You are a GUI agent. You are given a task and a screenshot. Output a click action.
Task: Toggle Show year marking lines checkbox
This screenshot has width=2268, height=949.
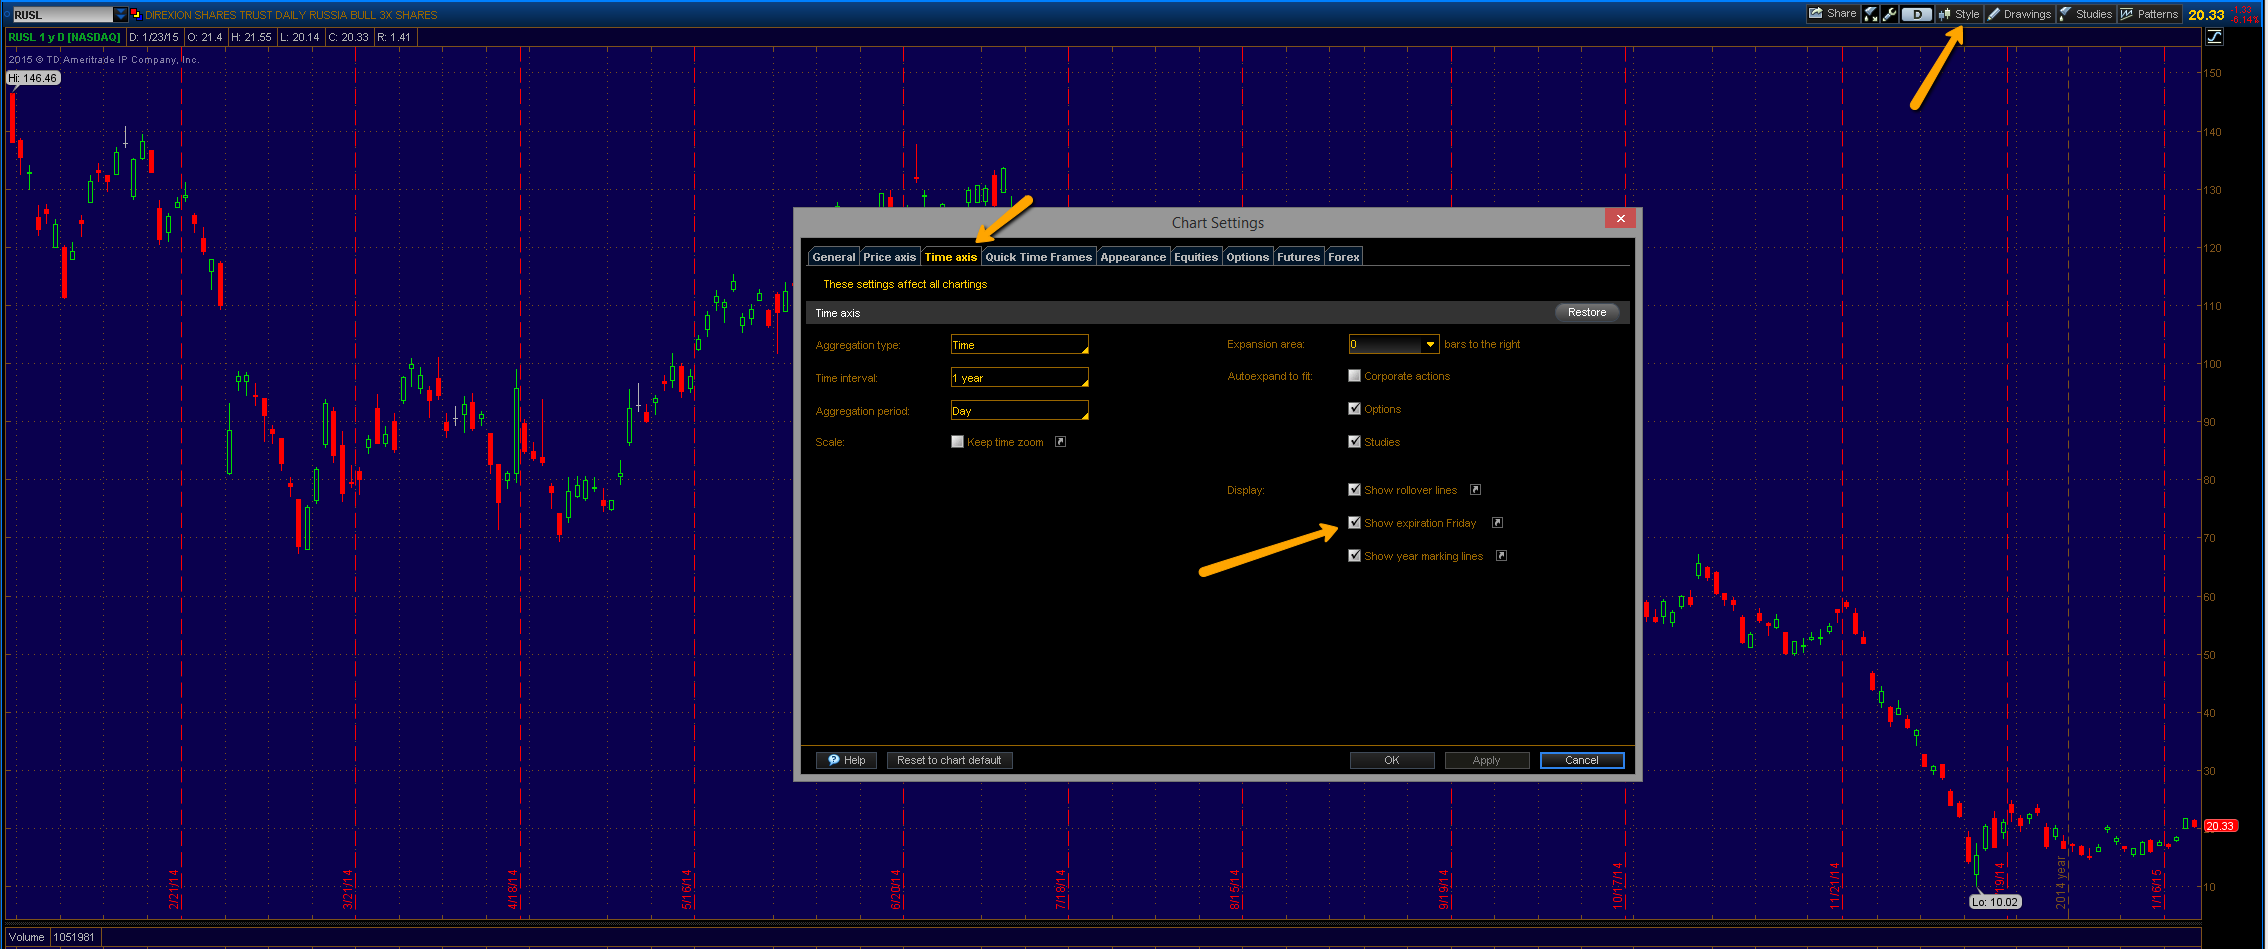point(1354,555)
